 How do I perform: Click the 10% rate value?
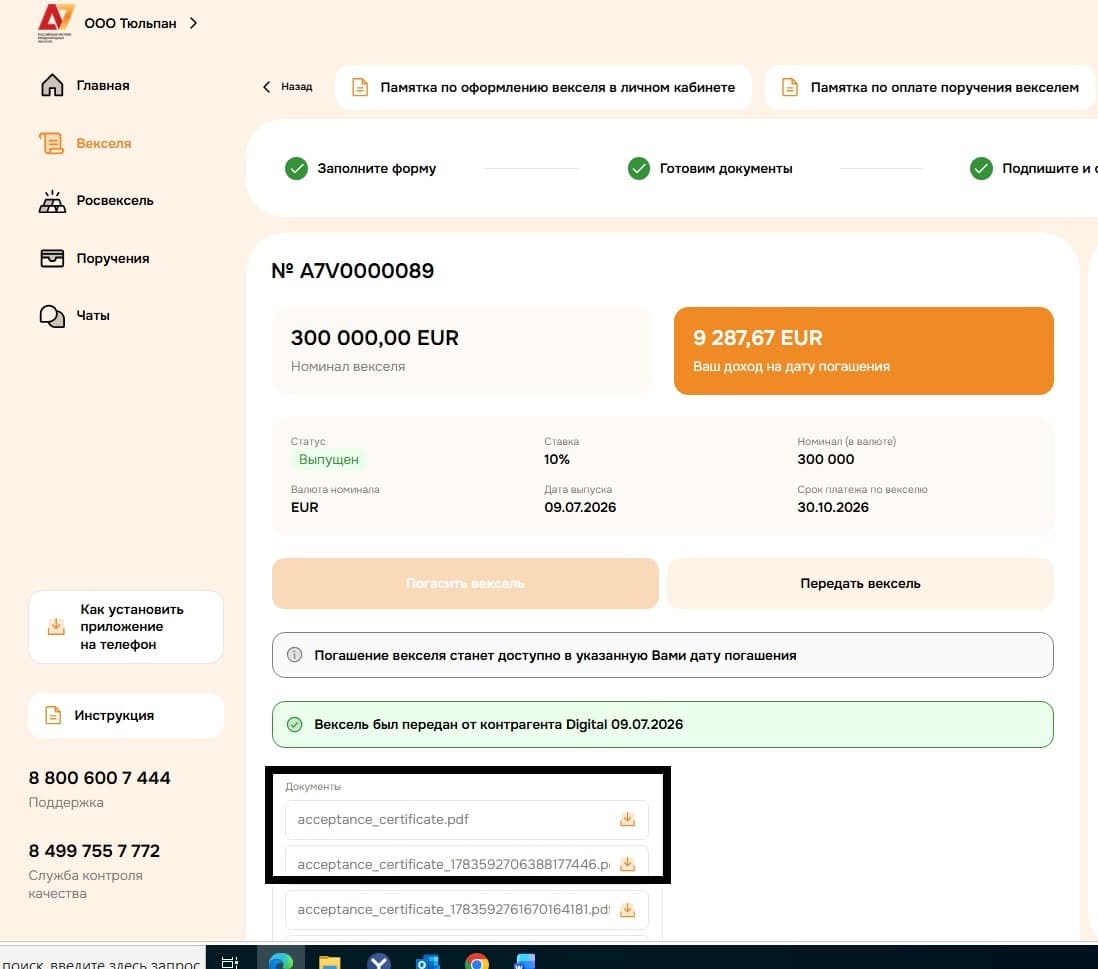557,459
